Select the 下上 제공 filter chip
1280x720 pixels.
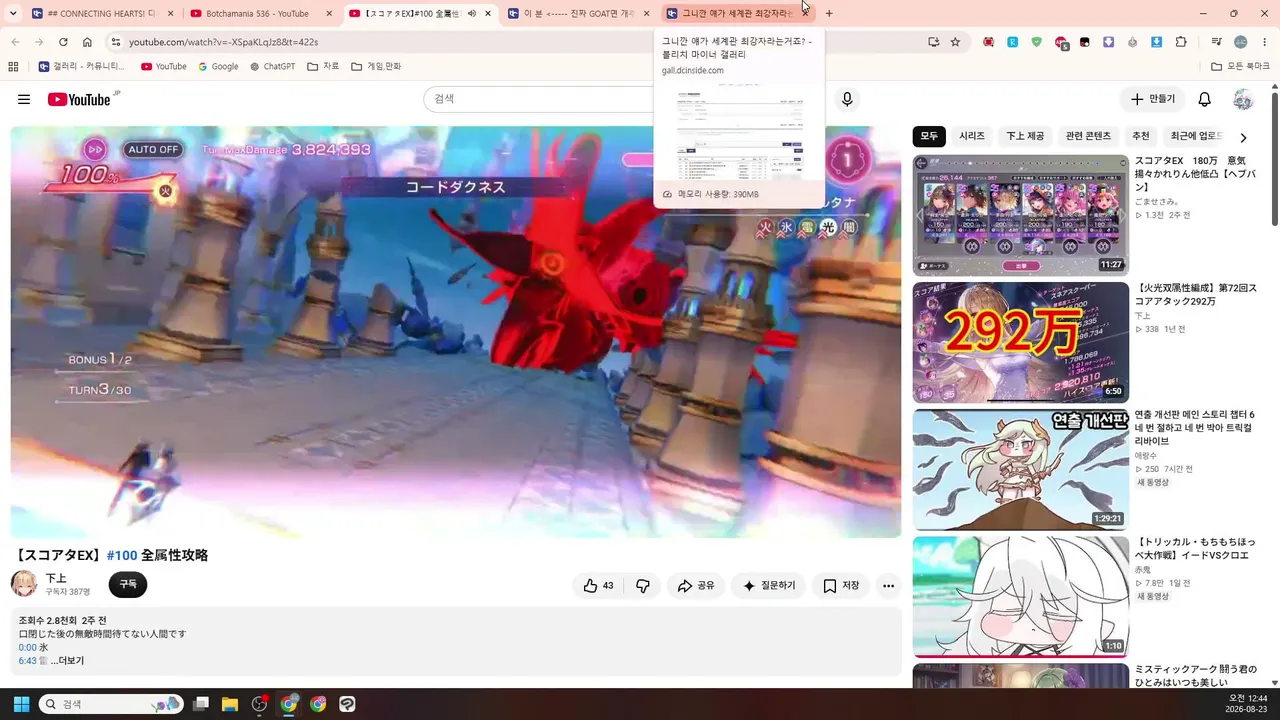click(1025, 136)
